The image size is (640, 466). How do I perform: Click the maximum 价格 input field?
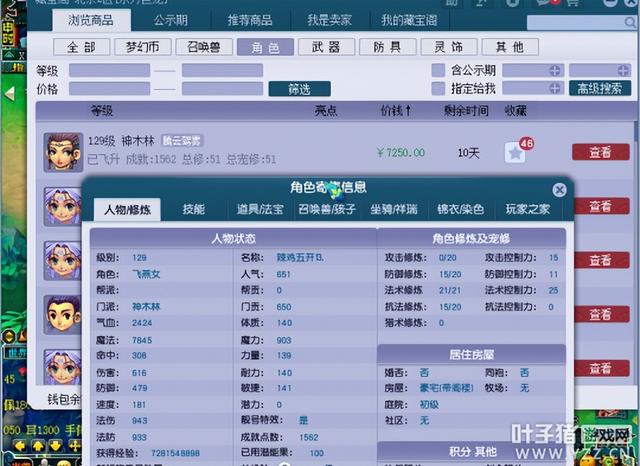tap(222, 89)
